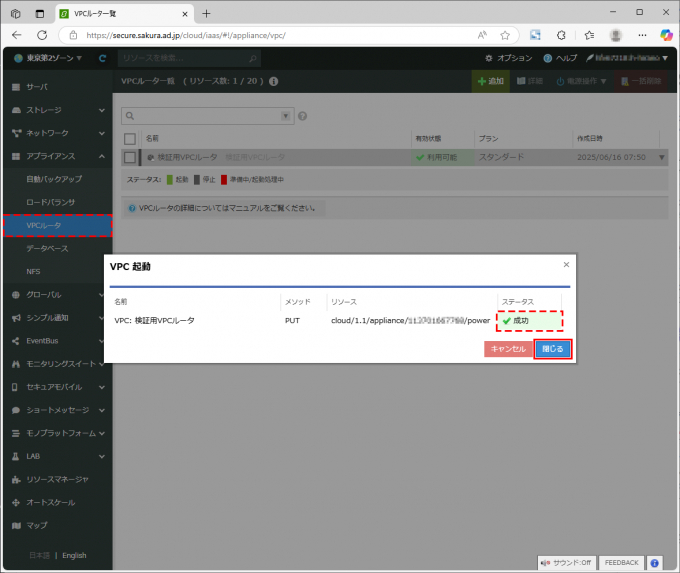Image resolution: width=680 pixels, height=573 pixels.
Task: Select ロードバランサ in the sidebar
Action: click(x=58, y=202)
